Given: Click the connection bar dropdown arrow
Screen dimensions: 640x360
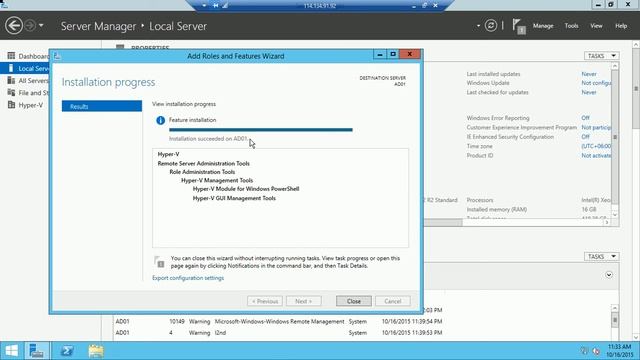Looking at the screenshot, I should (x=204, y=6).
